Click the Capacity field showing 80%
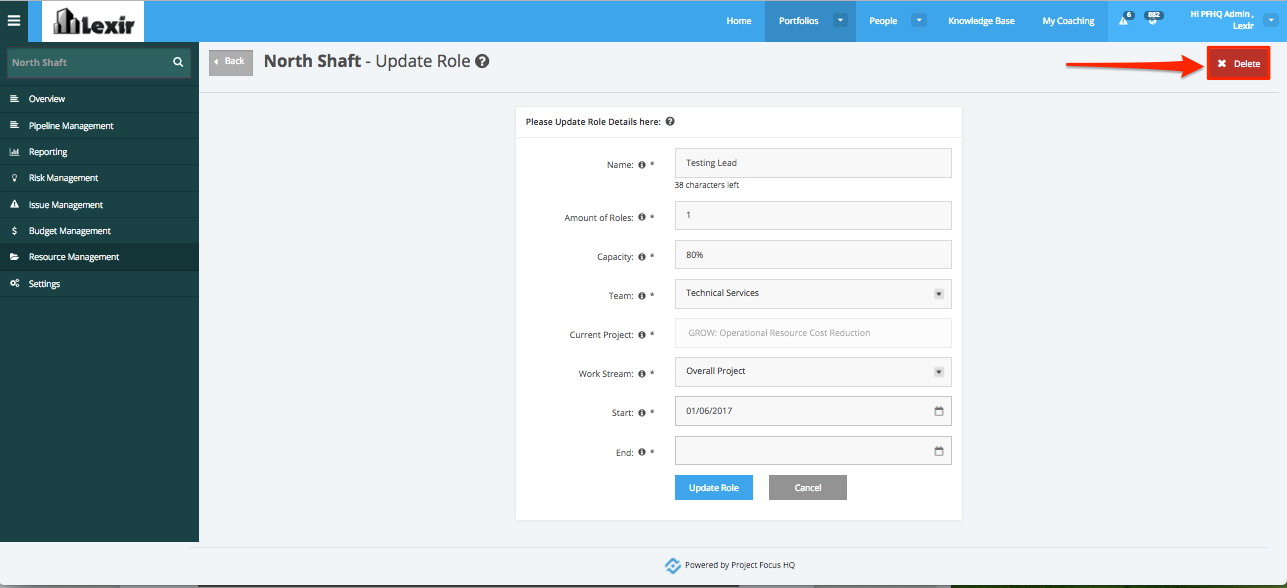The height and width of the screenshot is (588, 1287). point(813,255)
